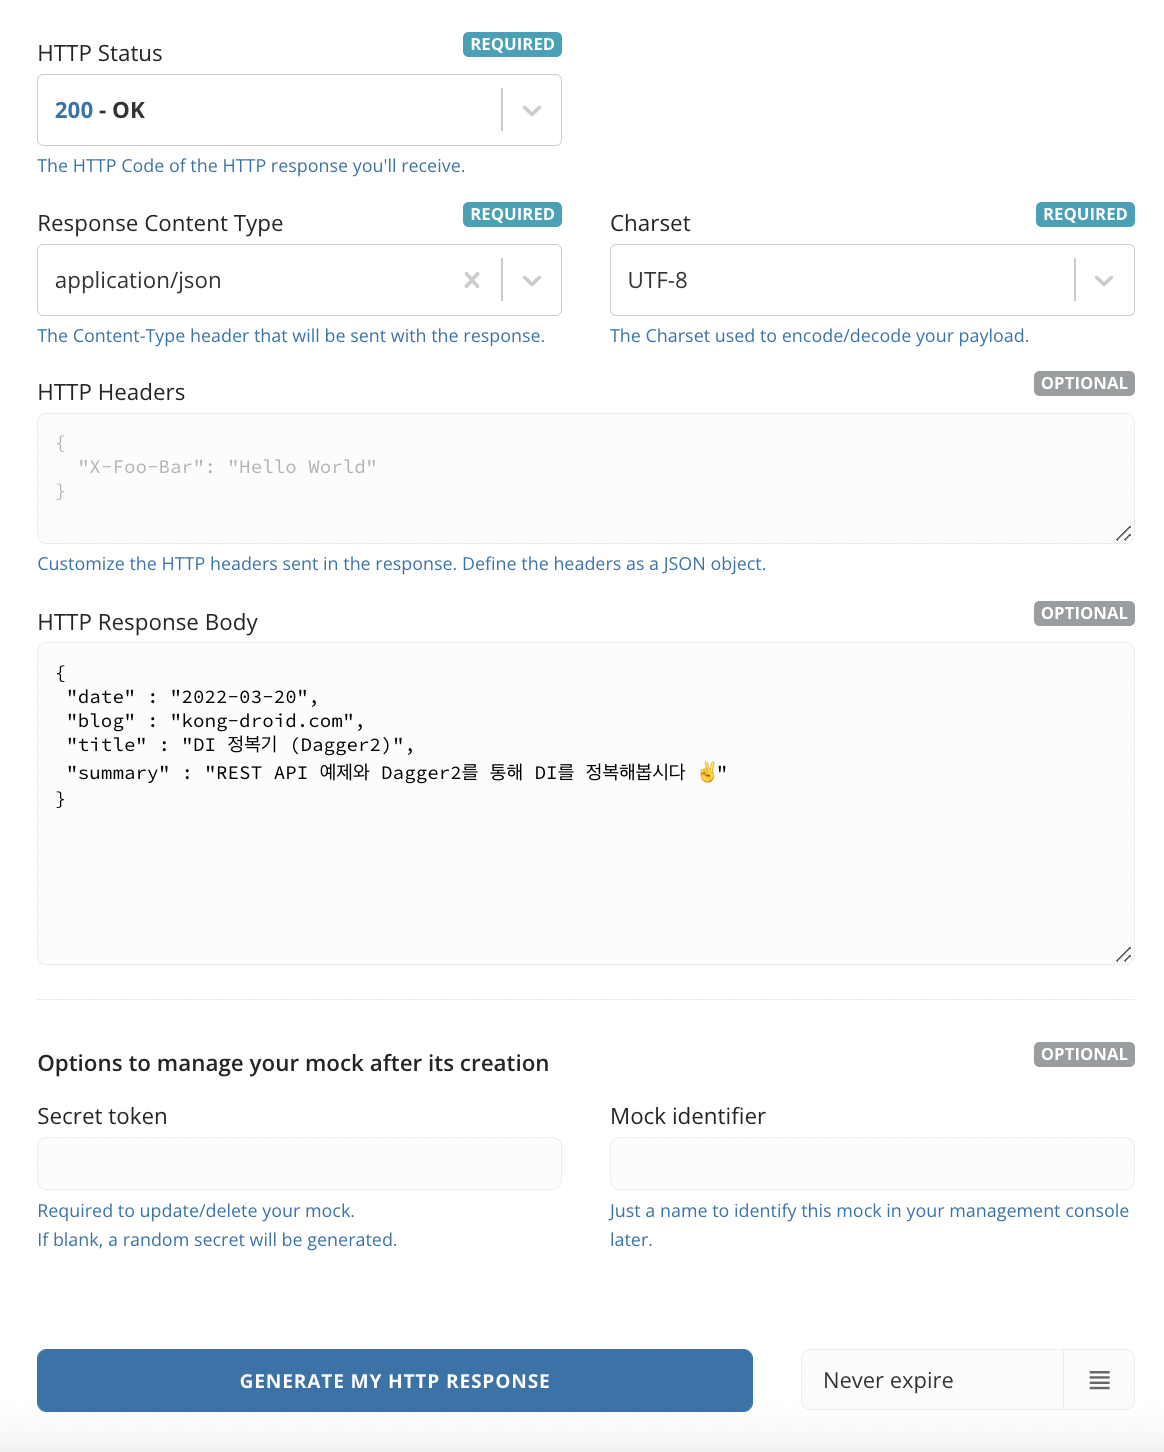Viewport: 1164px width, 1452px height.
Task: Click the OPTIONAL badge beside HTTP Headers
Action: [x=1084, y=383]
